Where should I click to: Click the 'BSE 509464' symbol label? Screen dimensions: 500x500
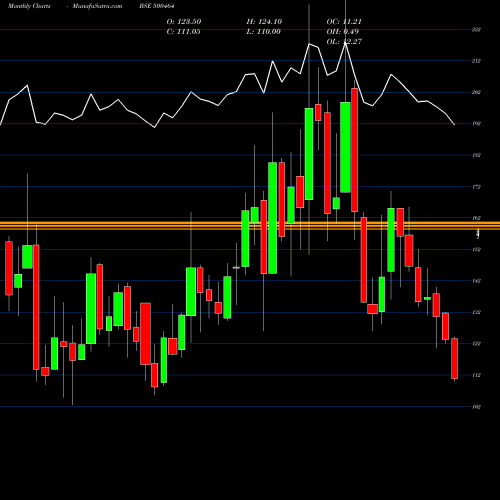(x=157, y=6)
